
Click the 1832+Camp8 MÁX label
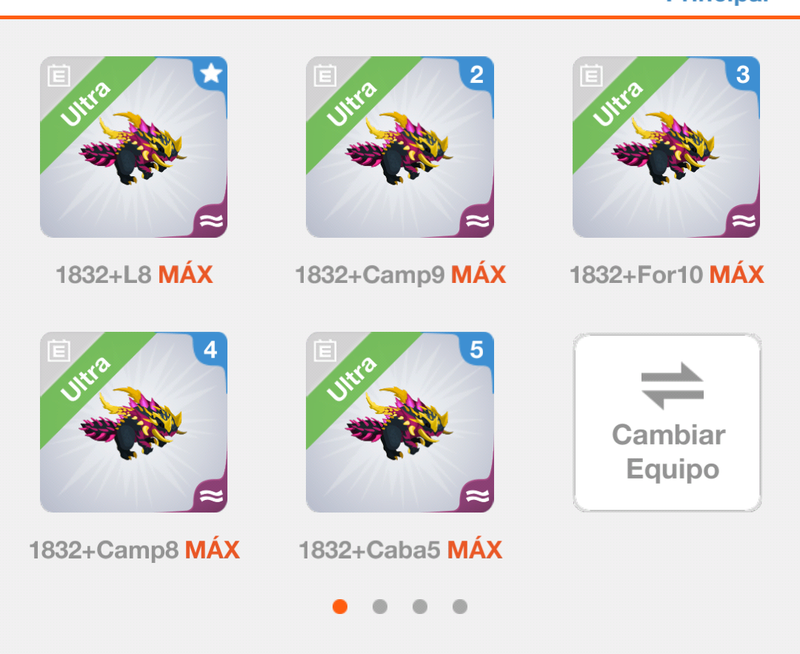point(134,550)
